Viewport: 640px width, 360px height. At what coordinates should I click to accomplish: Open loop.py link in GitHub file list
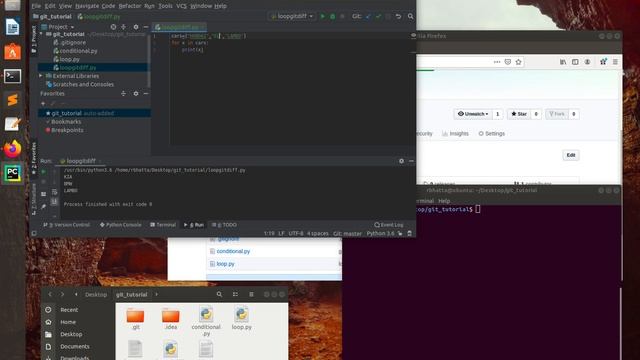[225, 264]
